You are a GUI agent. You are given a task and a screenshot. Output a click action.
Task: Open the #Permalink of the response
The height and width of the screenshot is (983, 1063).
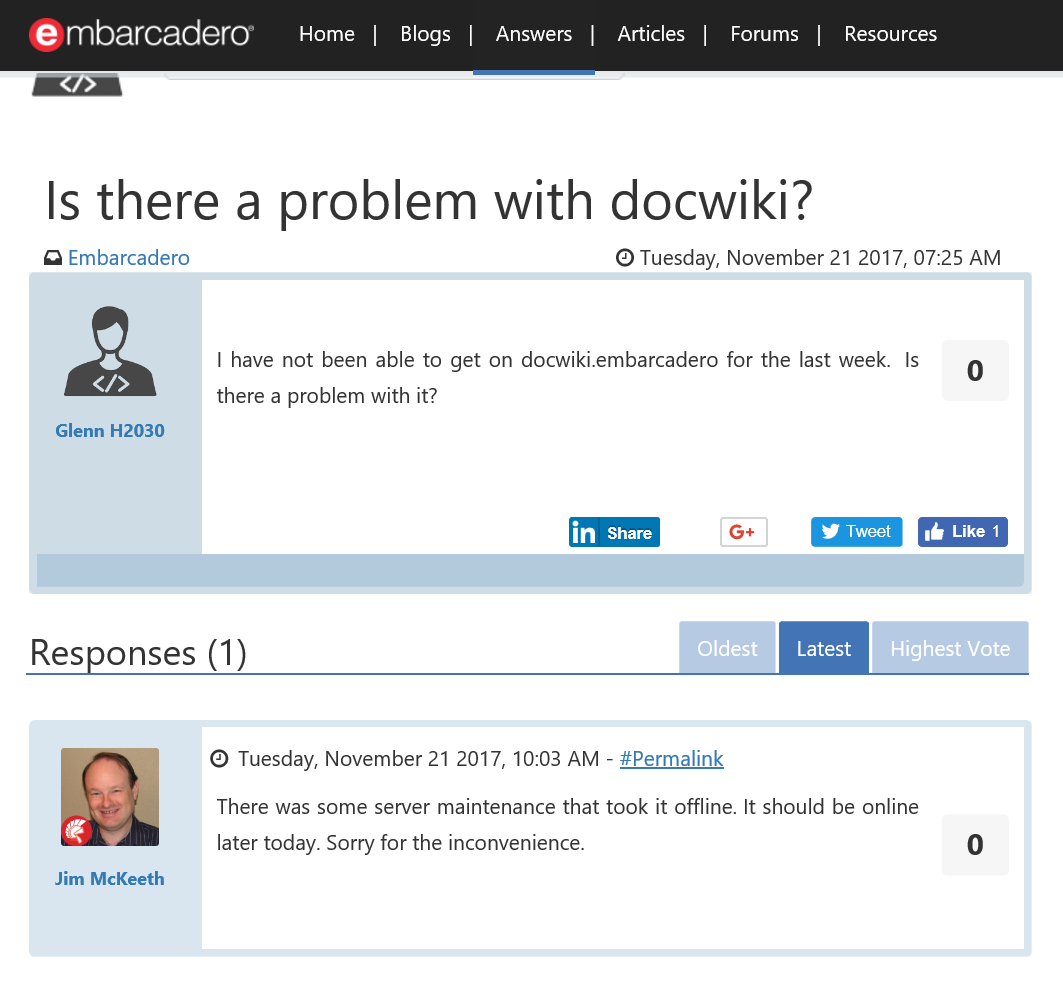pos(671,759)
